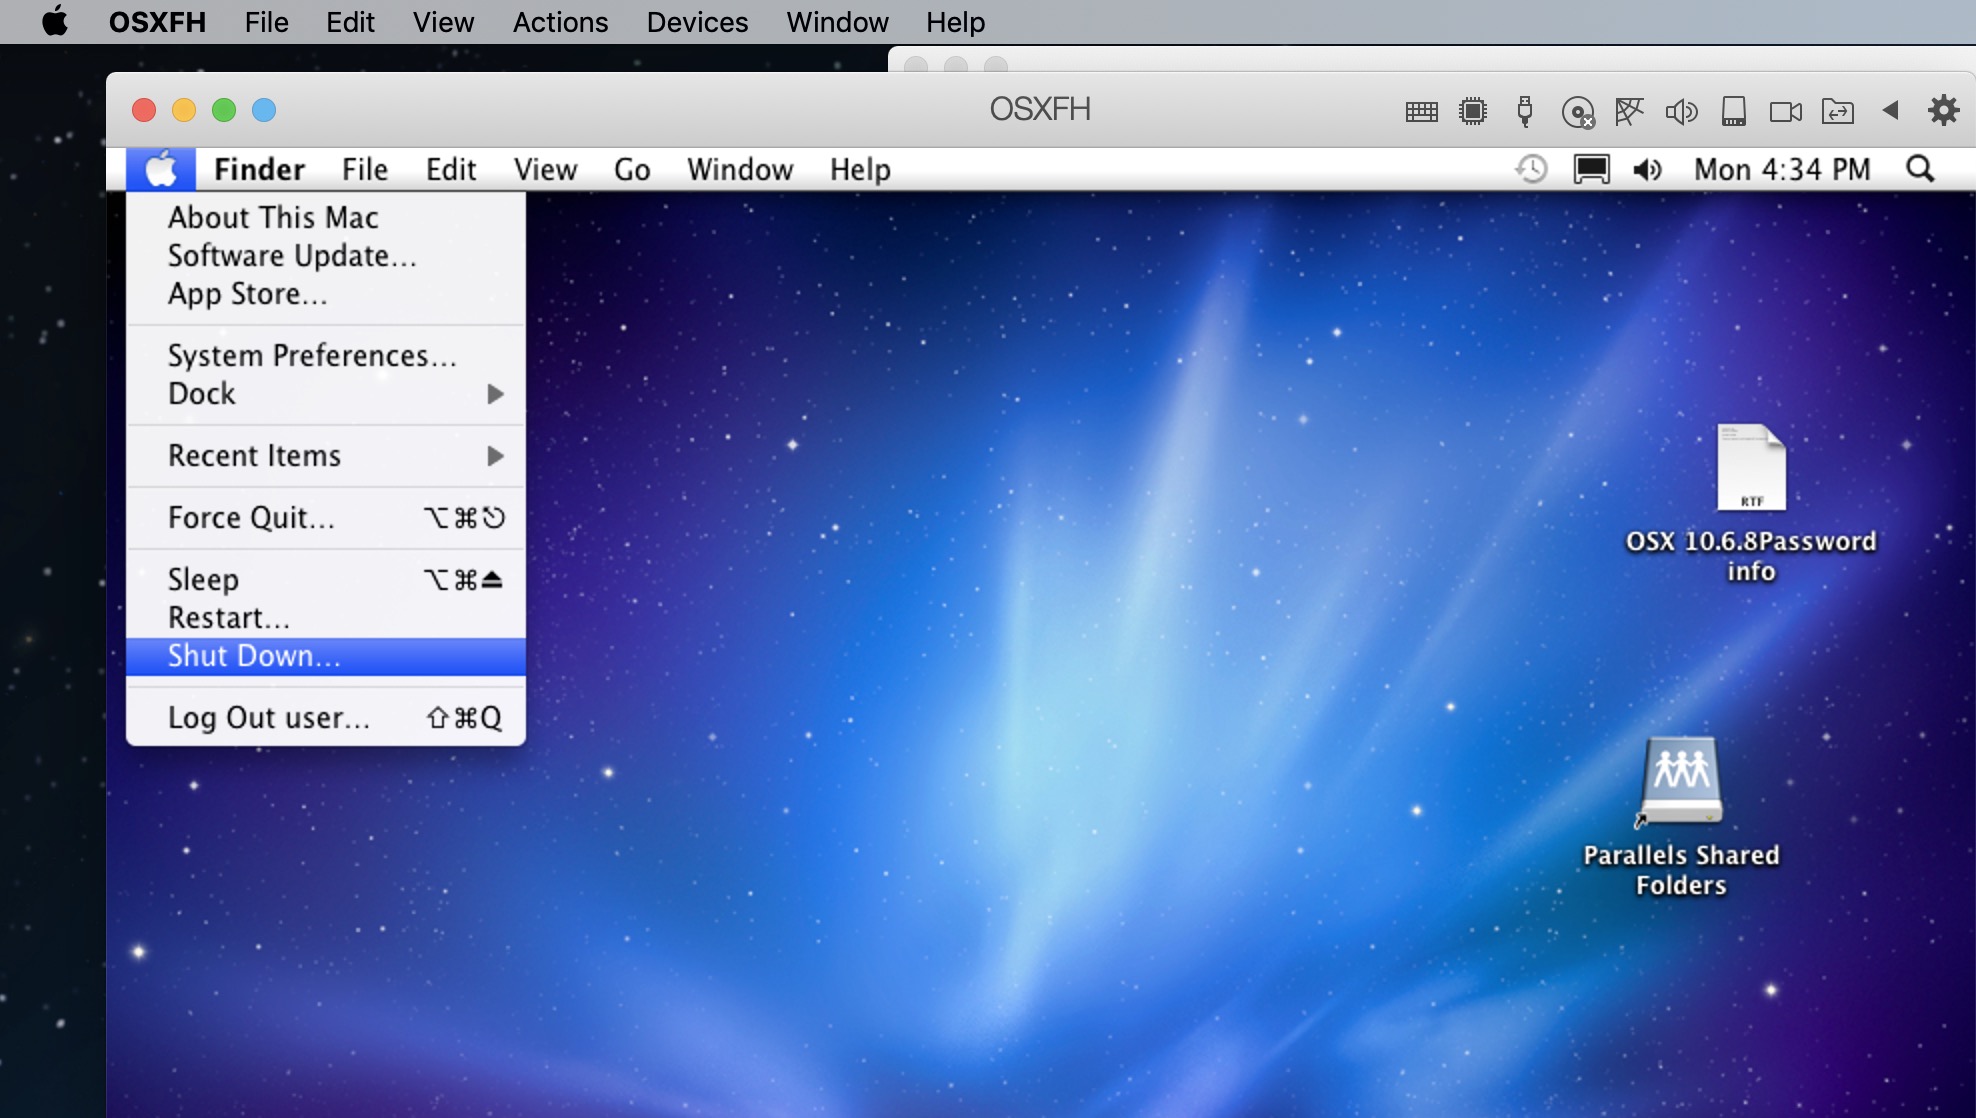Choose Restart…

click(326, 617)
